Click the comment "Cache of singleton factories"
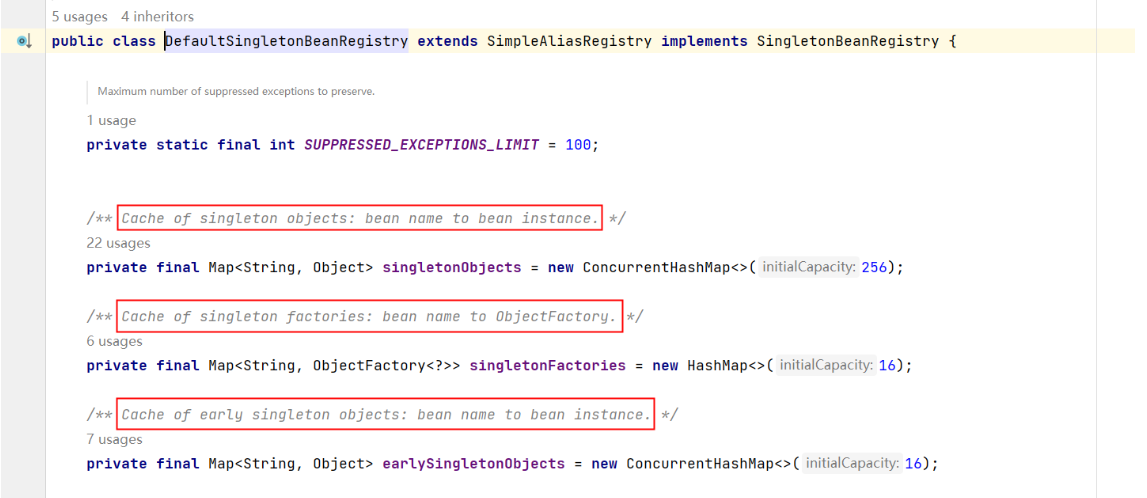 (369, 317)
